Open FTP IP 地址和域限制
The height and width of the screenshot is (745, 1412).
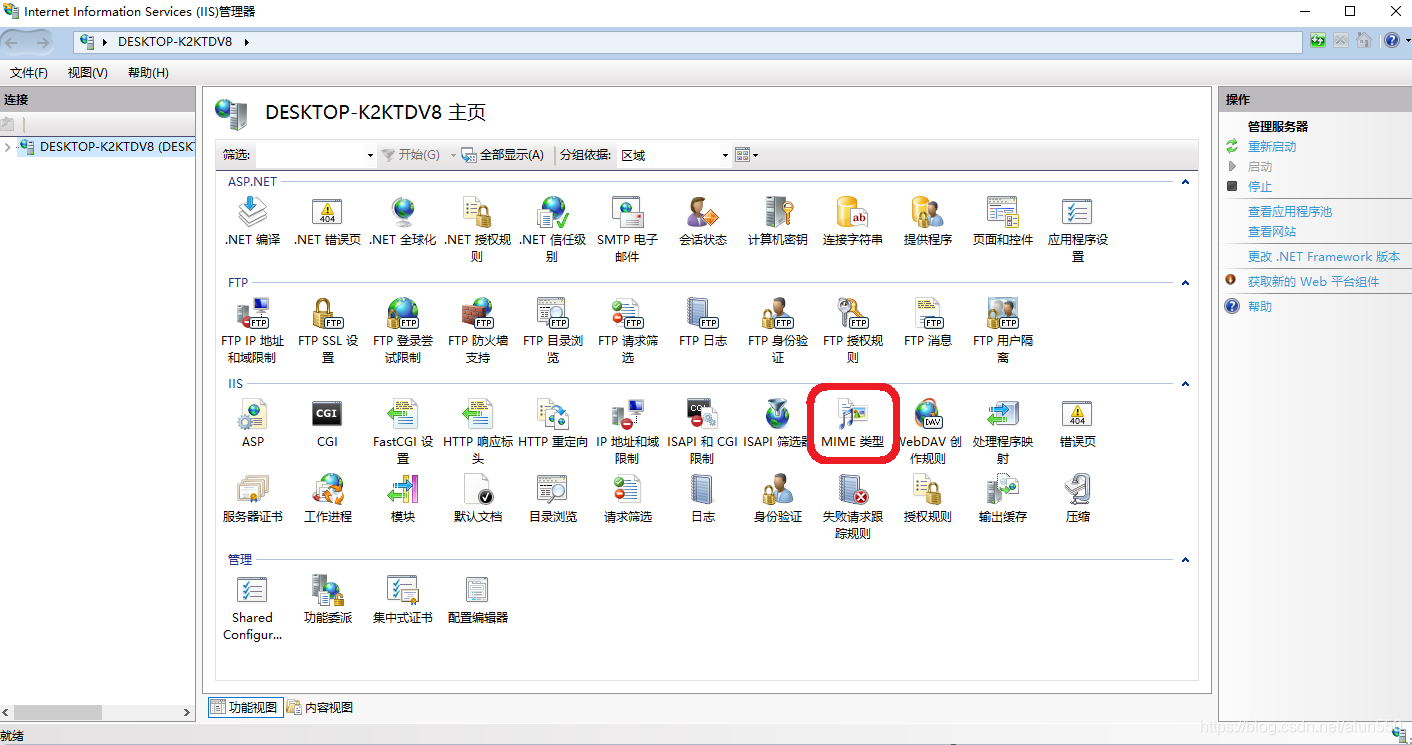(x=253, y=330)
